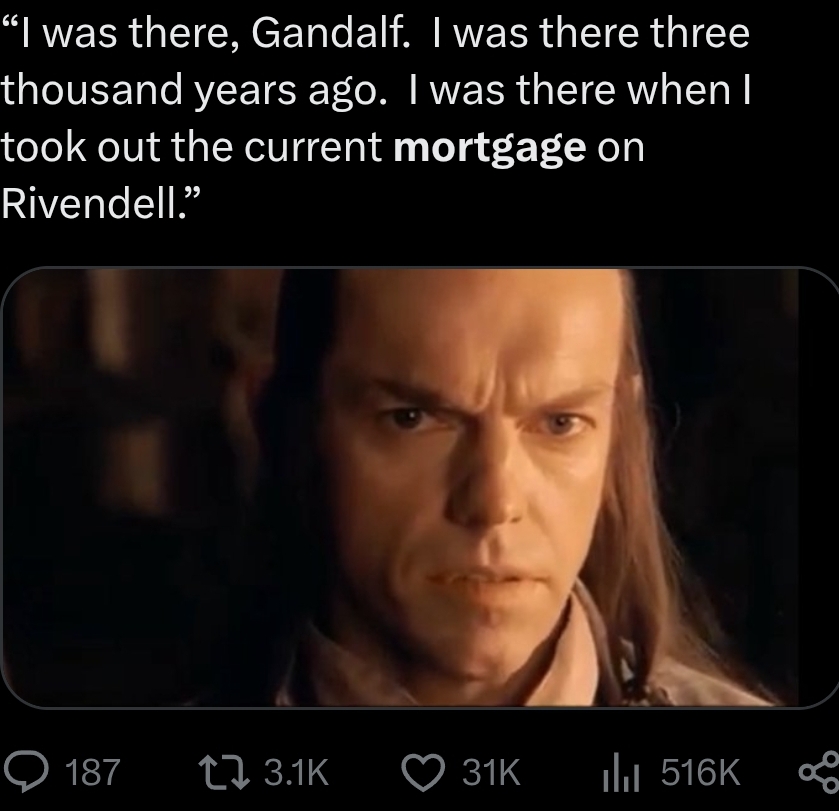Click the 3.1K reposts count

296,772
